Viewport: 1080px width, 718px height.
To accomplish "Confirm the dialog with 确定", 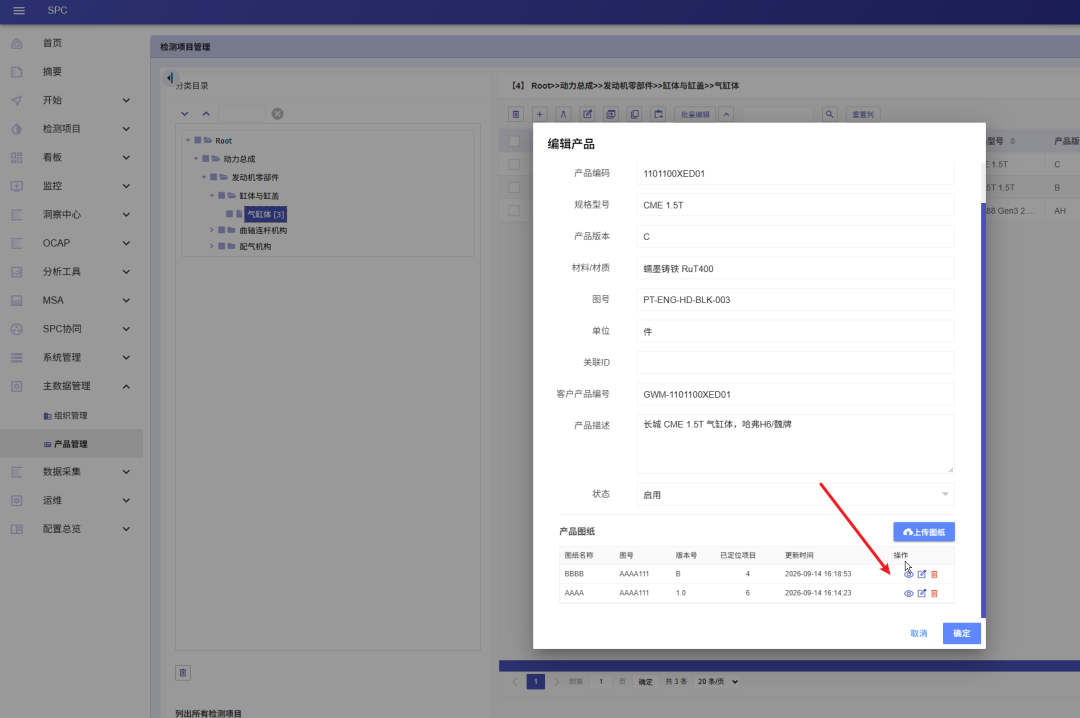I will (962, 633).
